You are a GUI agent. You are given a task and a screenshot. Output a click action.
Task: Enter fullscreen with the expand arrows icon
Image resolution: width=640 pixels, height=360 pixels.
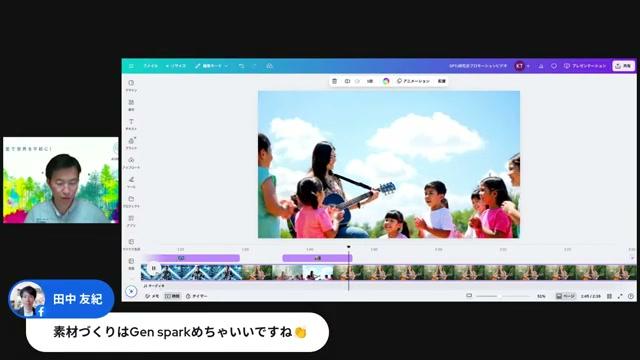pyautogui.click(x=620, y=296)
